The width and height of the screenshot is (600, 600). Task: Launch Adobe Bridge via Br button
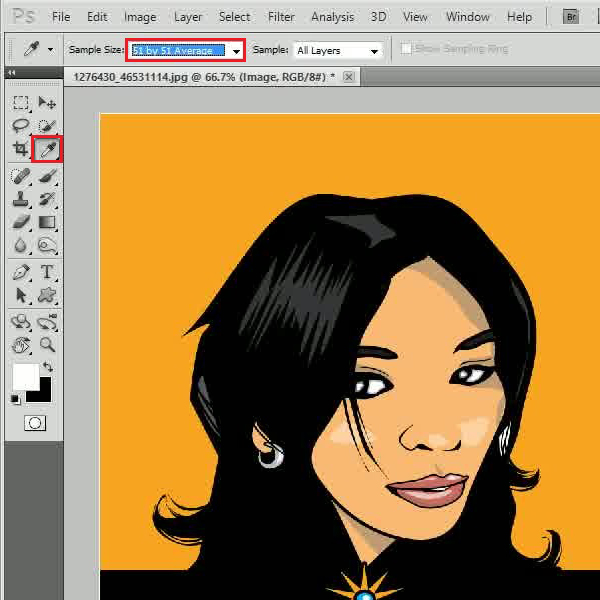click(571, 17)
